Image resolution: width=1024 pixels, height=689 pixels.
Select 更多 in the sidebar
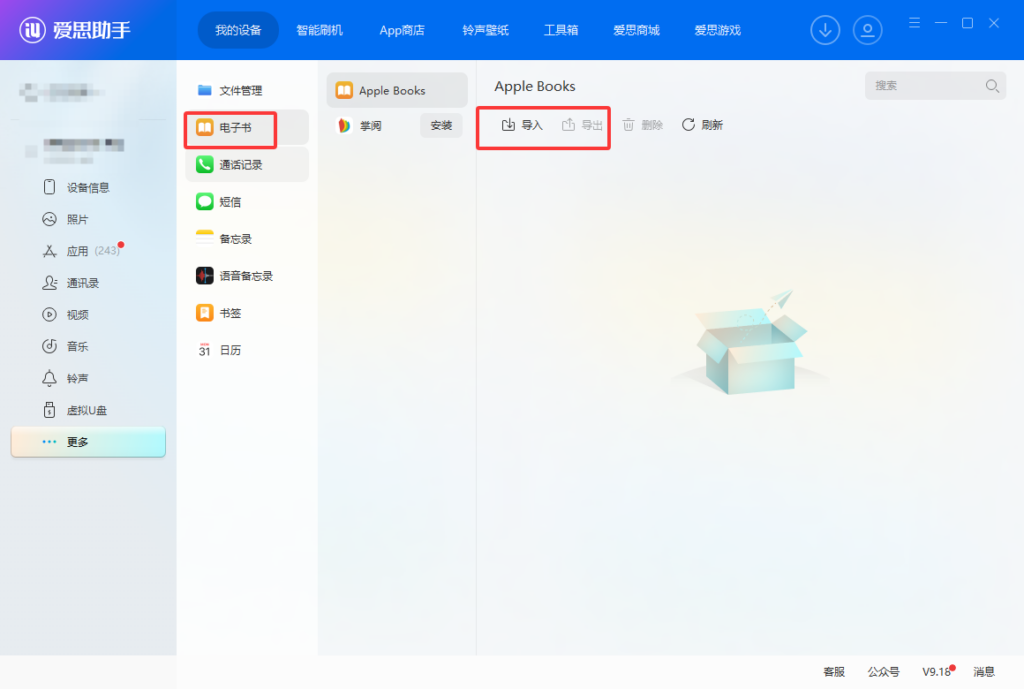tap(88, 442)
